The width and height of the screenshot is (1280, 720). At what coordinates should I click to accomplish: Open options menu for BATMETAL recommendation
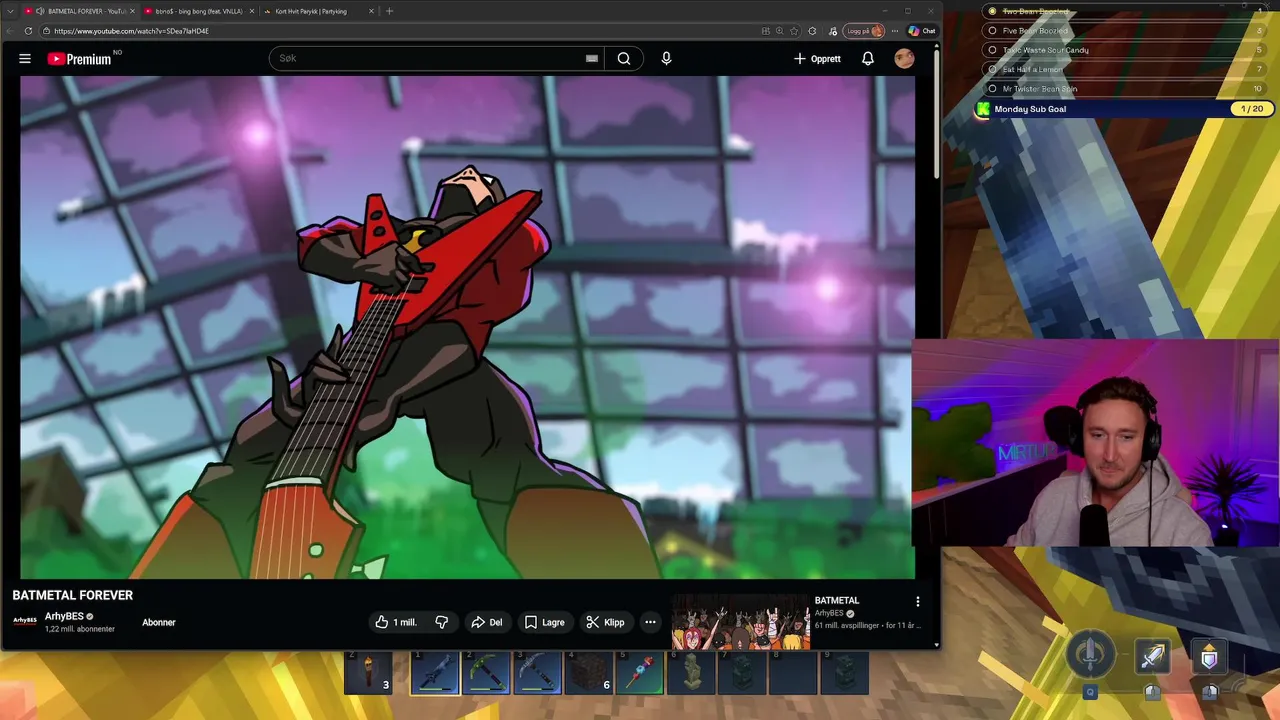point(917,602)
